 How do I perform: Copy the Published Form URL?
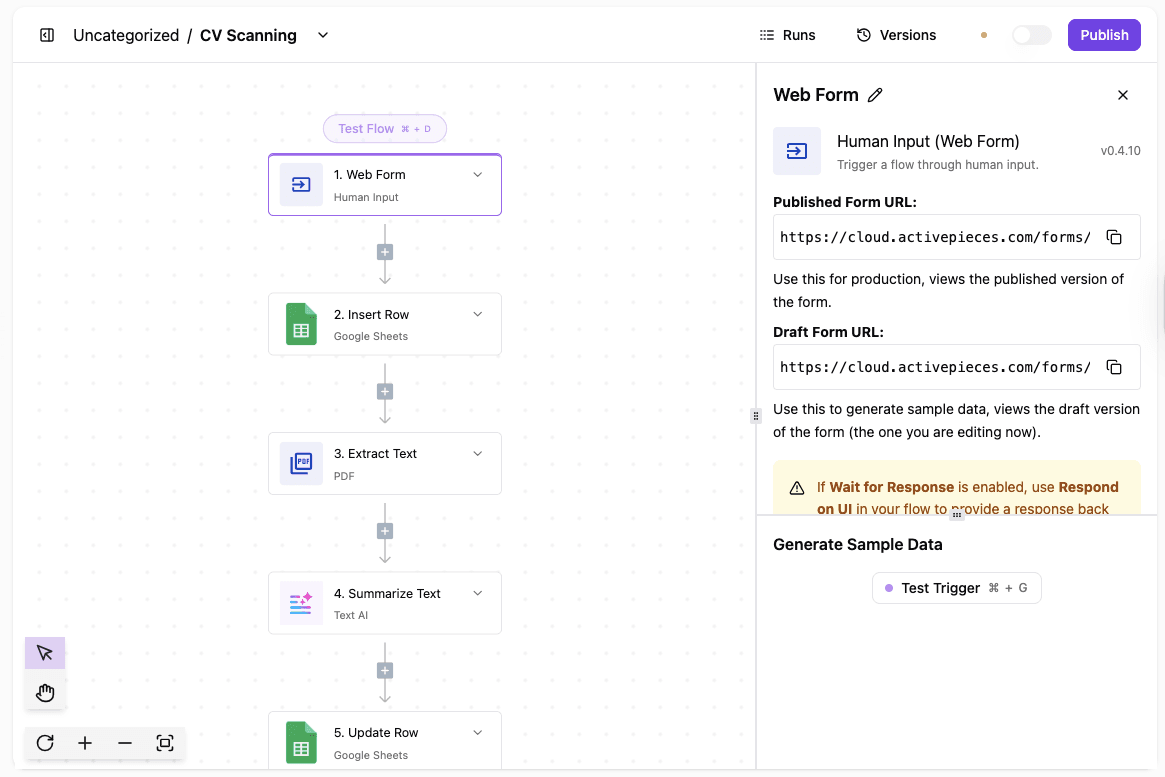[x=1114, y=237]
